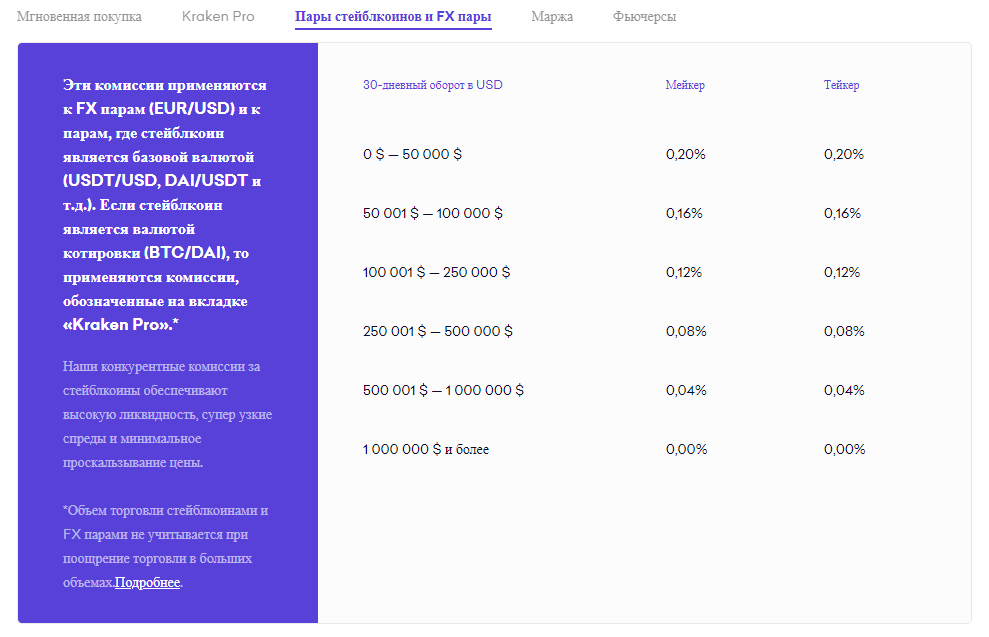Viewport: 989px width, 637px height.
Task: Open the Мгновенная покупка tab
Action: click(79, 16)
